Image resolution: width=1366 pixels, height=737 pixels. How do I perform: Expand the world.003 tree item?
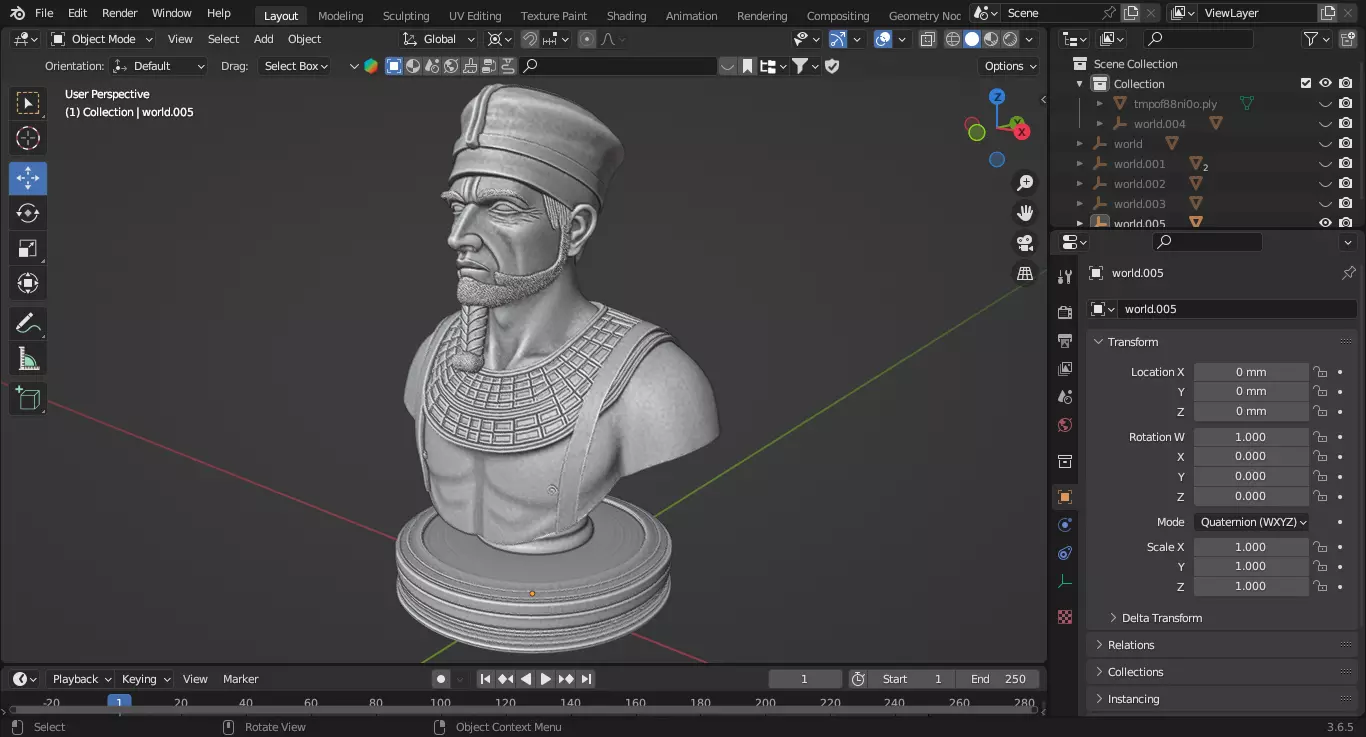[x=1080, y=204]
